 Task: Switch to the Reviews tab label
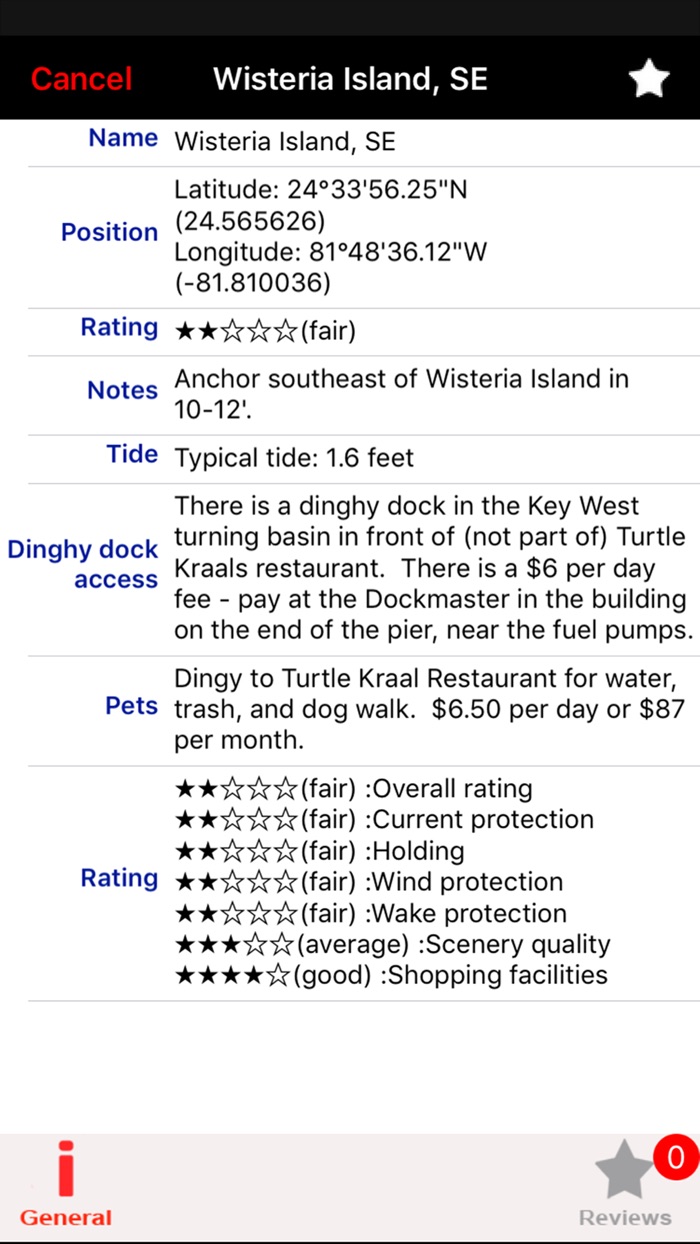tap(625, 1217)
